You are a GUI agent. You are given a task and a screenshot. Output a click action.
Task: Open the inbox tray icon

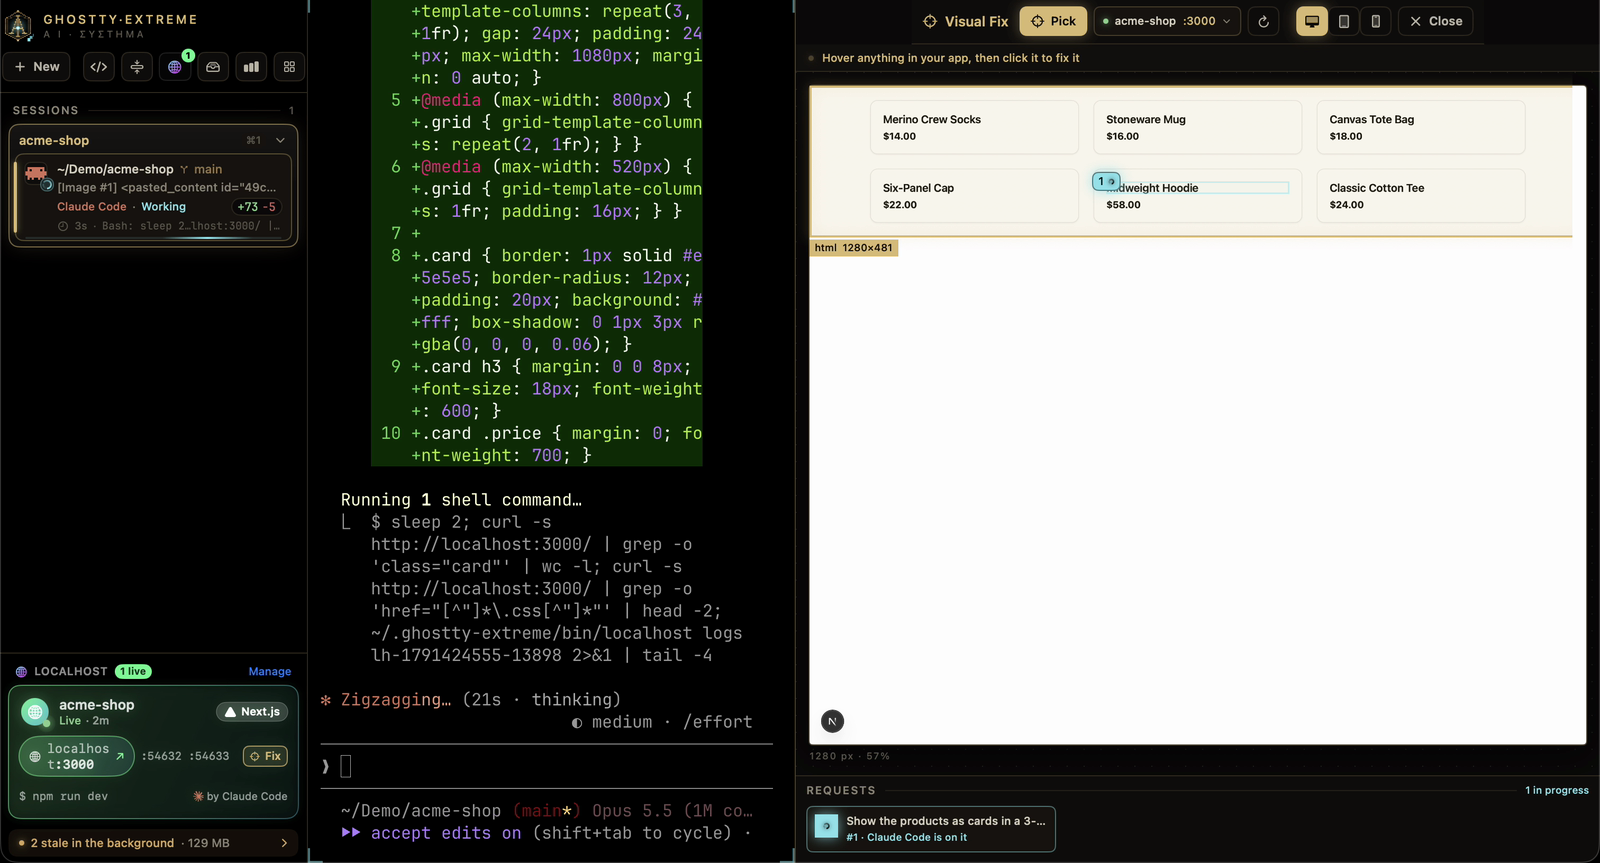pyautogui.click(x=213, y=67)
